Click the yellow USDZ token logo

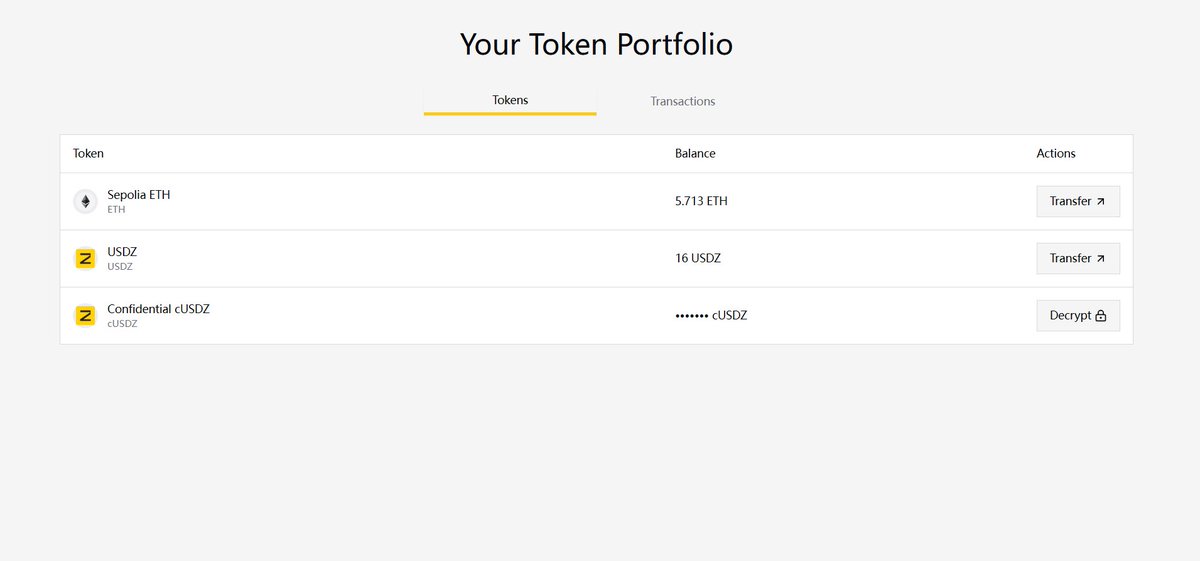[x=85, y=259]
